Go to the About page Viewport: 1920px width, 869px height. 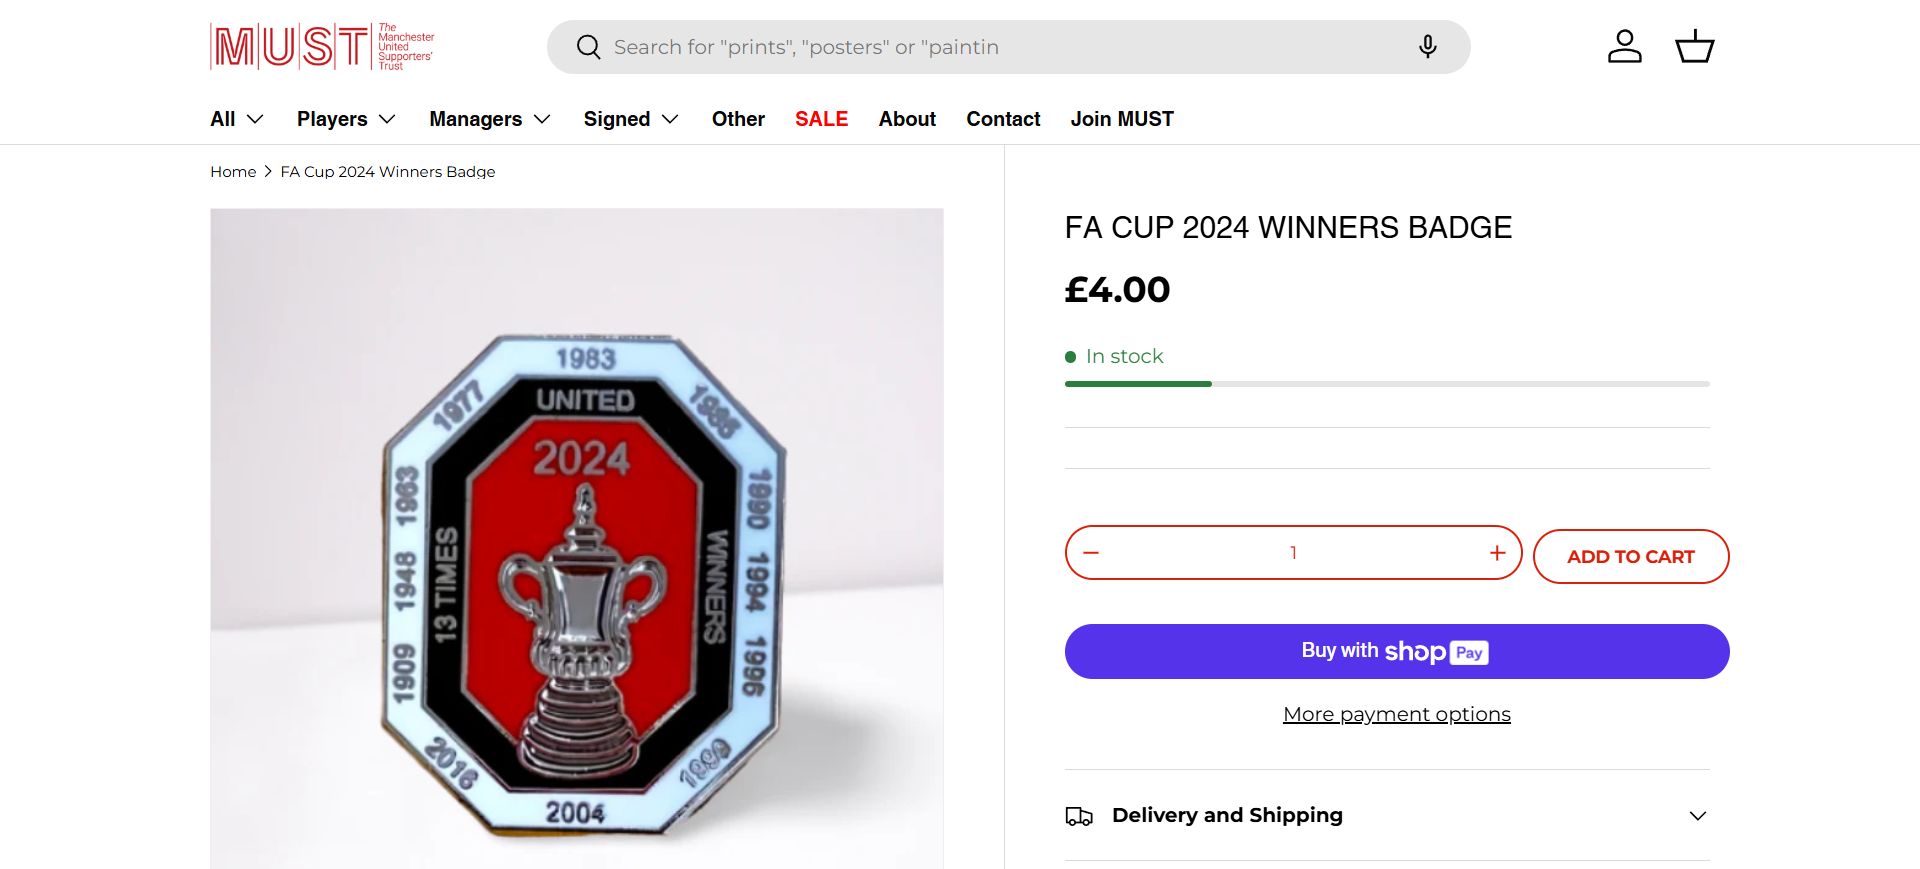coord(907,119)
